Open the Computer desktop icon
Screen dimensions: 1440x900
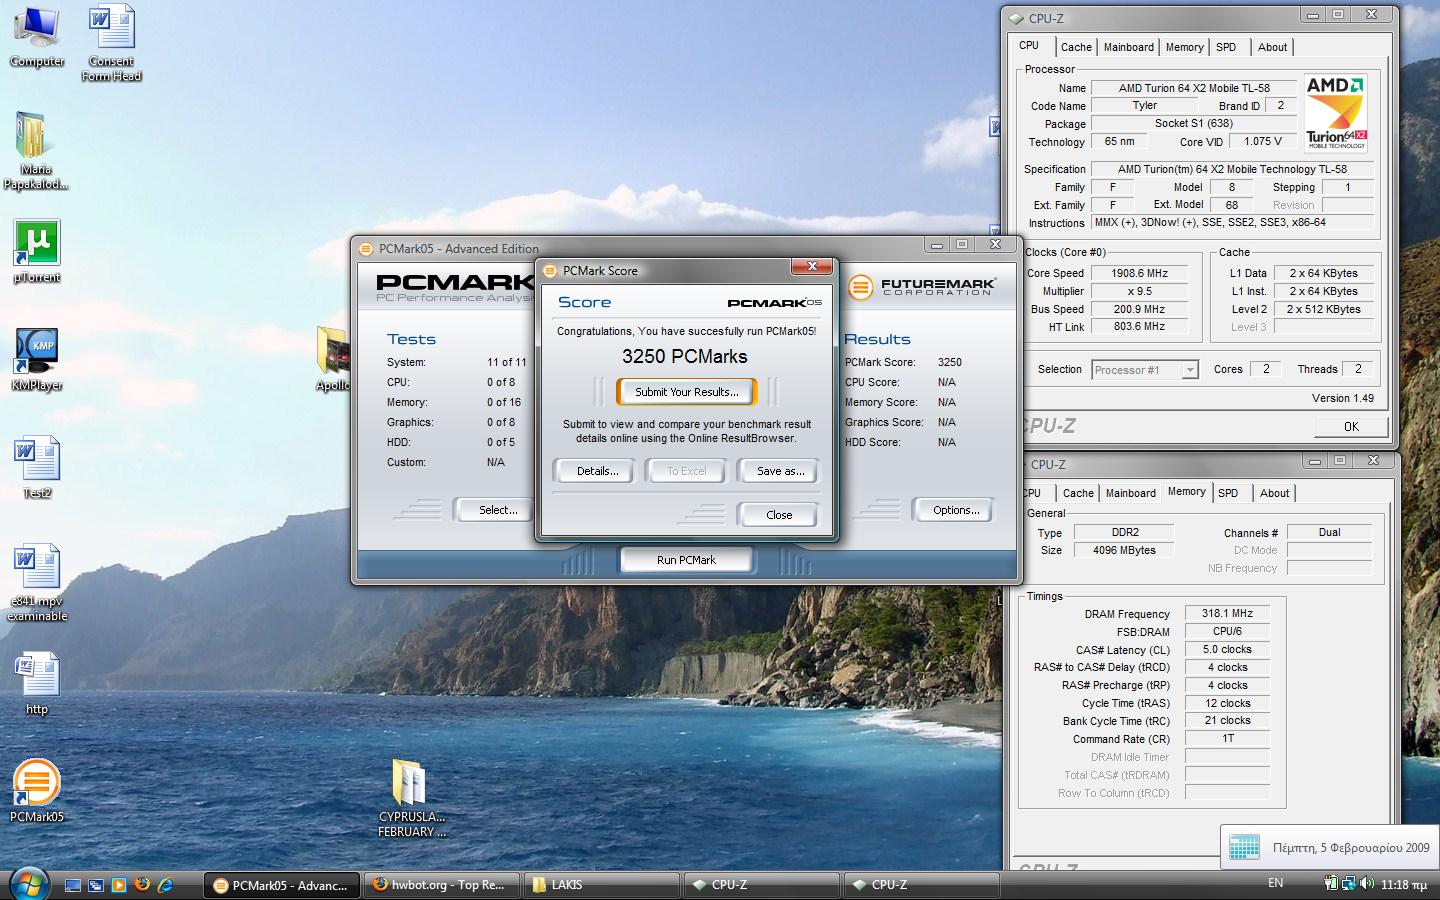[37, 36]
